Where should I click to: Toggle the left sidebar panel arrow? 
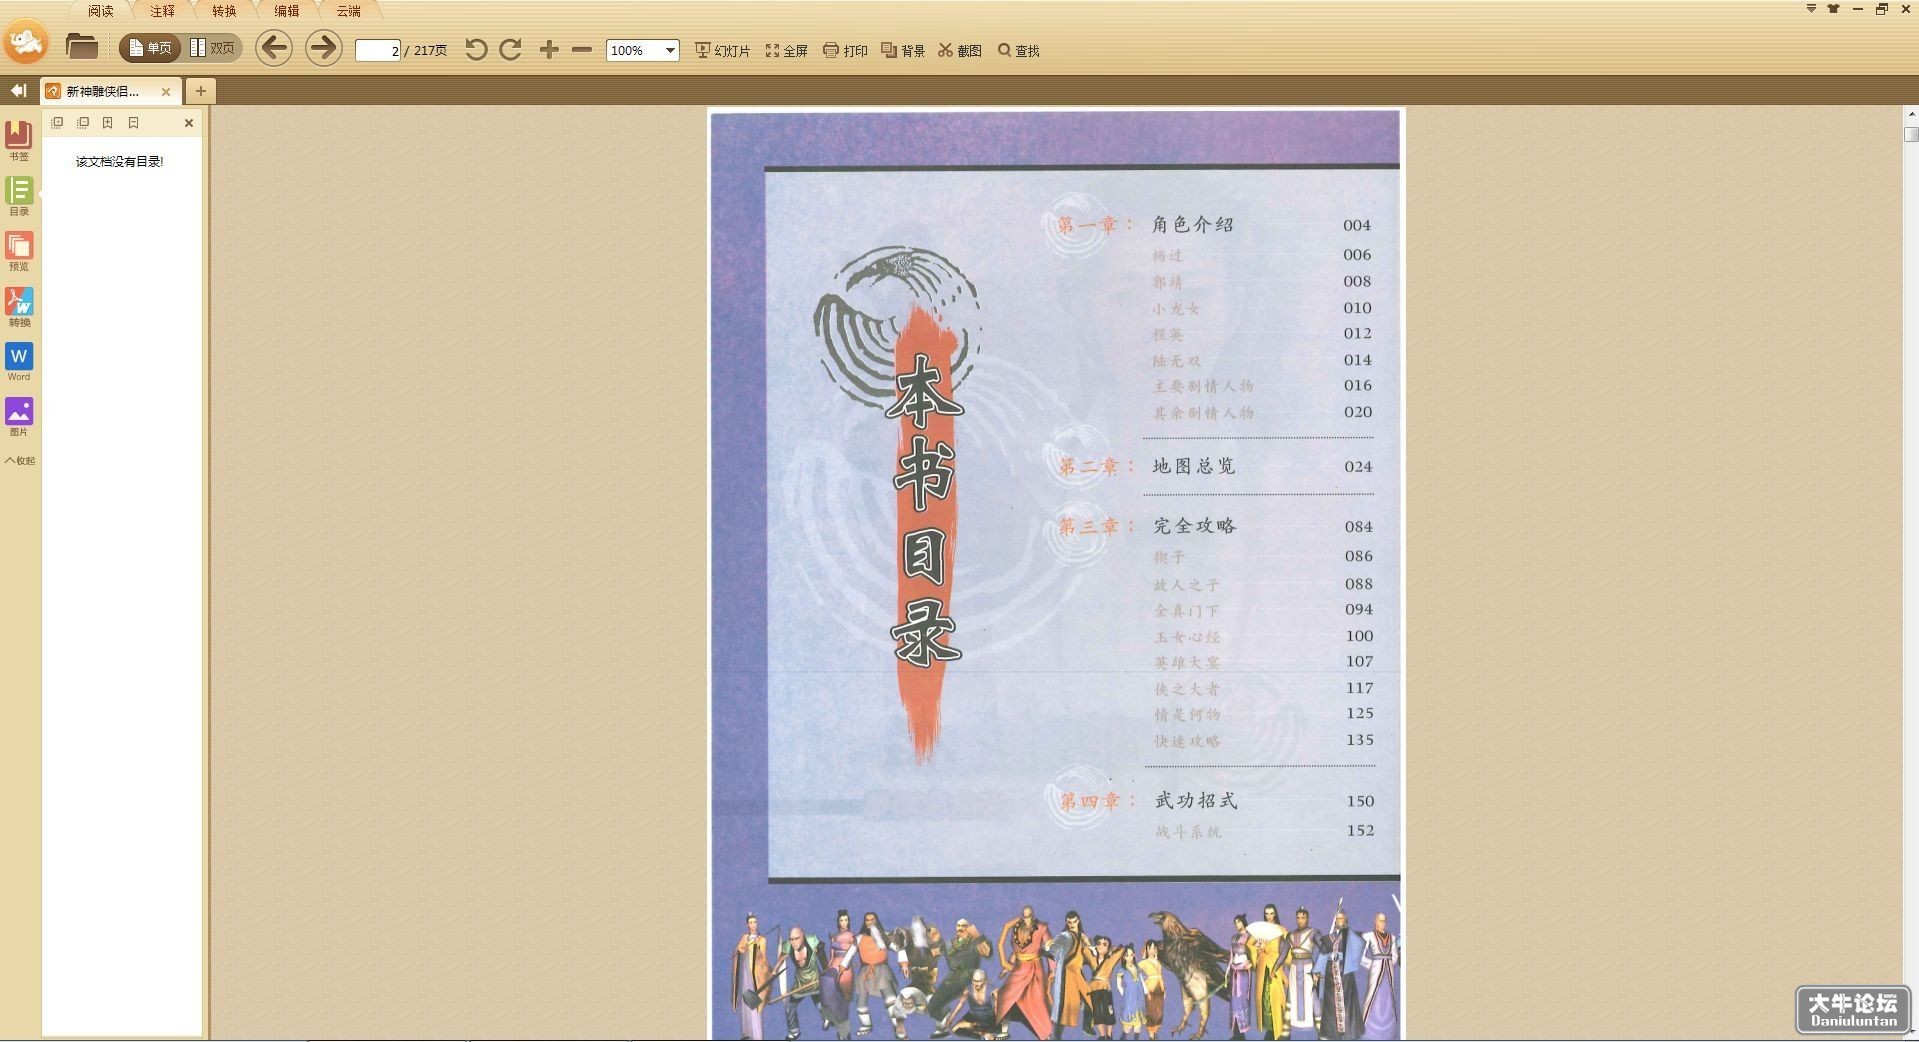point(18,91)
